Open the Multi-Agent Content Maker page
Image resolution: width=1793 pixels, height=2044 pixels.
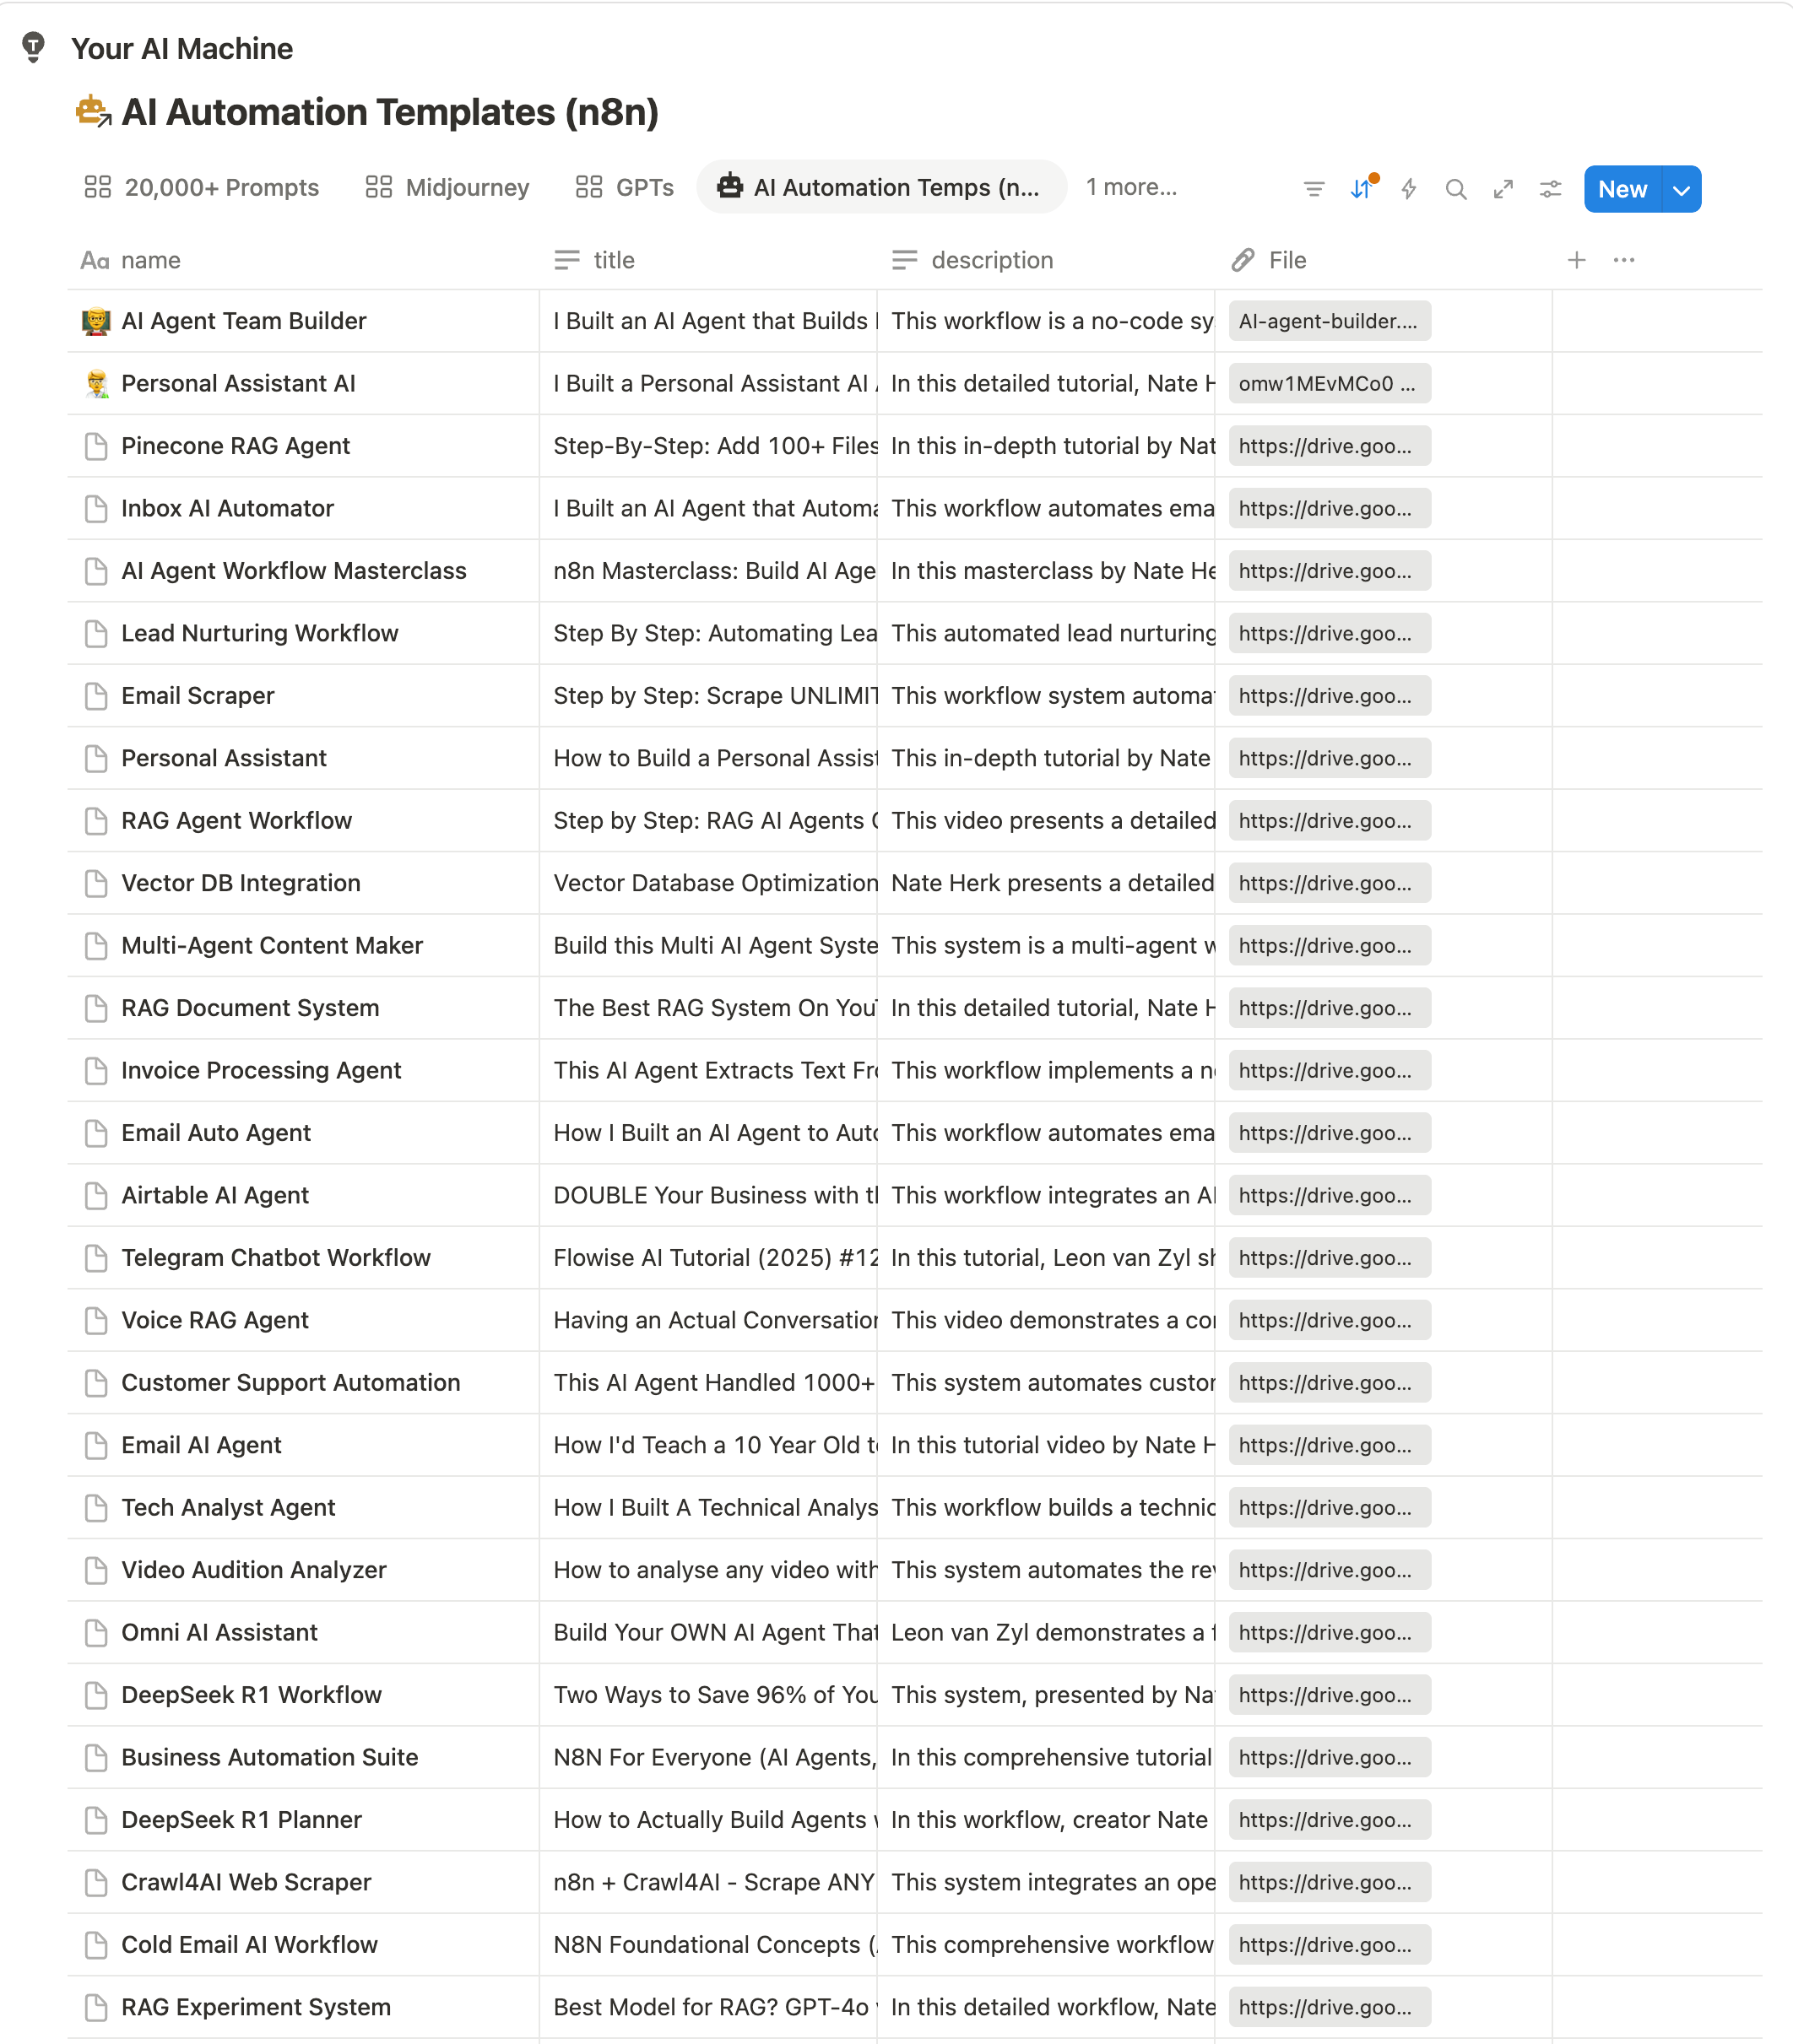click(x=272, y=945)
